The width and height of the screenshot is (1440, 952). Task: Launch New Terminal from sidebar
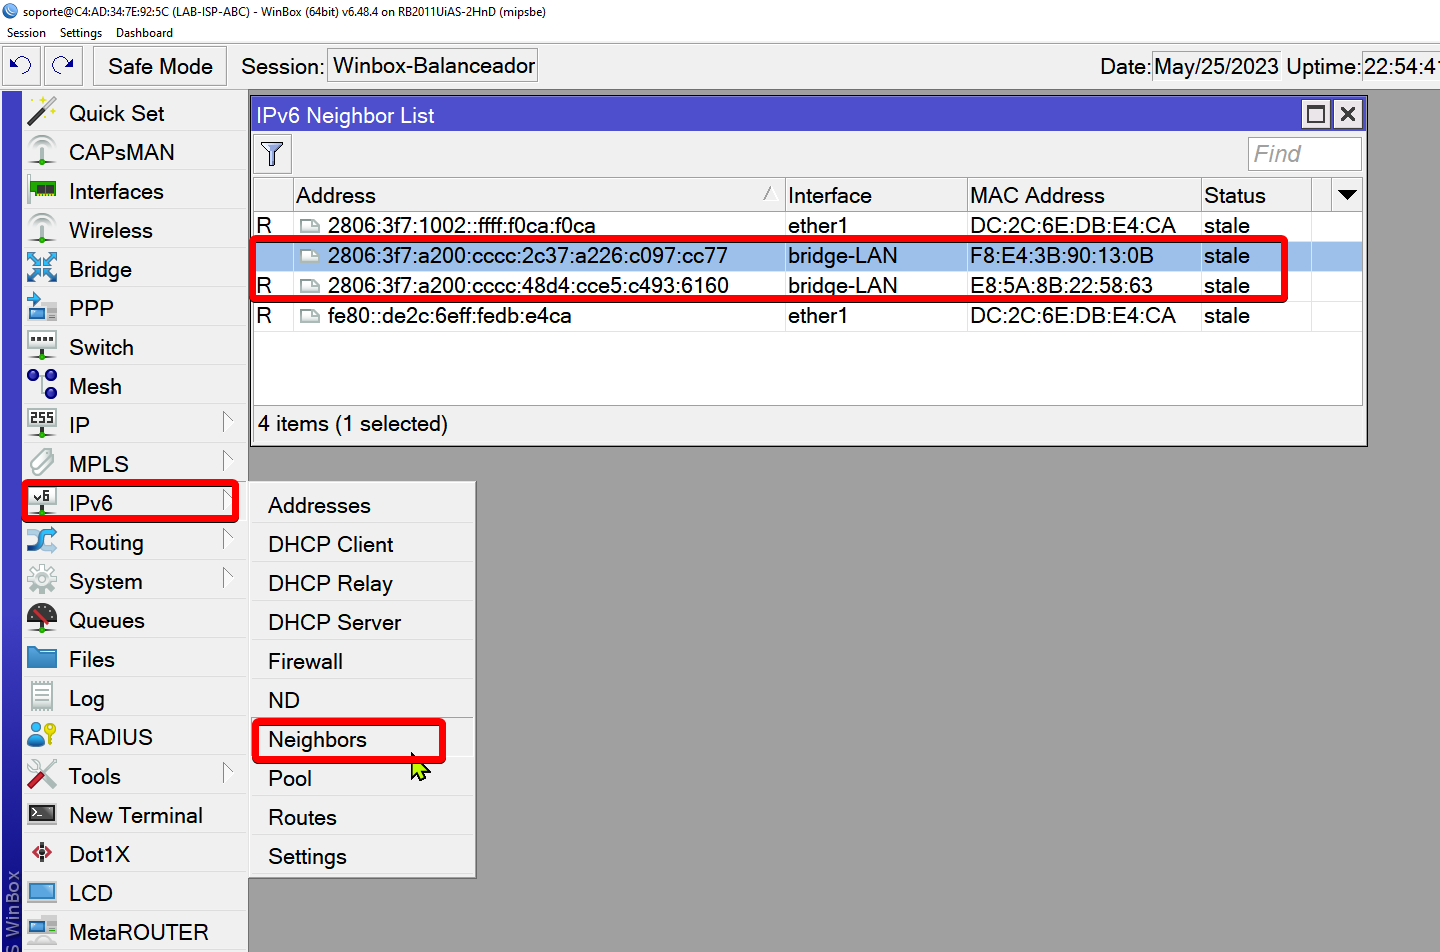(x=135, y=816)
